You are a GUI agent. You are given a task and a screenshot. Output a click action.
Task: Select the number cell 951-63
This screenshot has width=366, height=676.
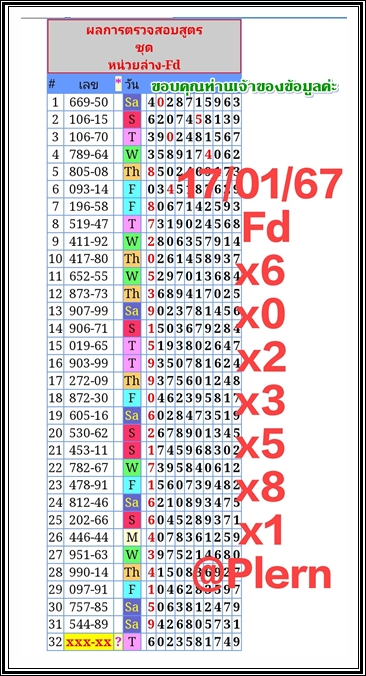(89, 554)
